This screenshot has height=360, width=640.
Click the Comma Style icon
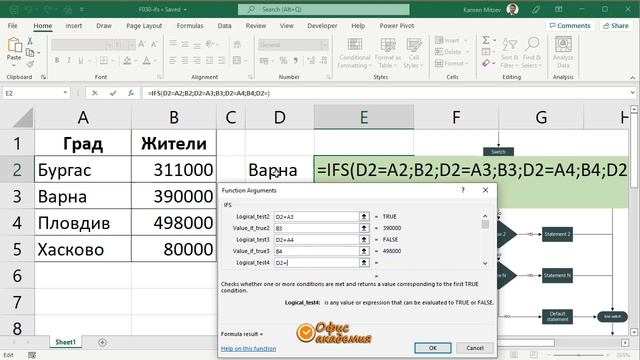[x=296, y=60]
